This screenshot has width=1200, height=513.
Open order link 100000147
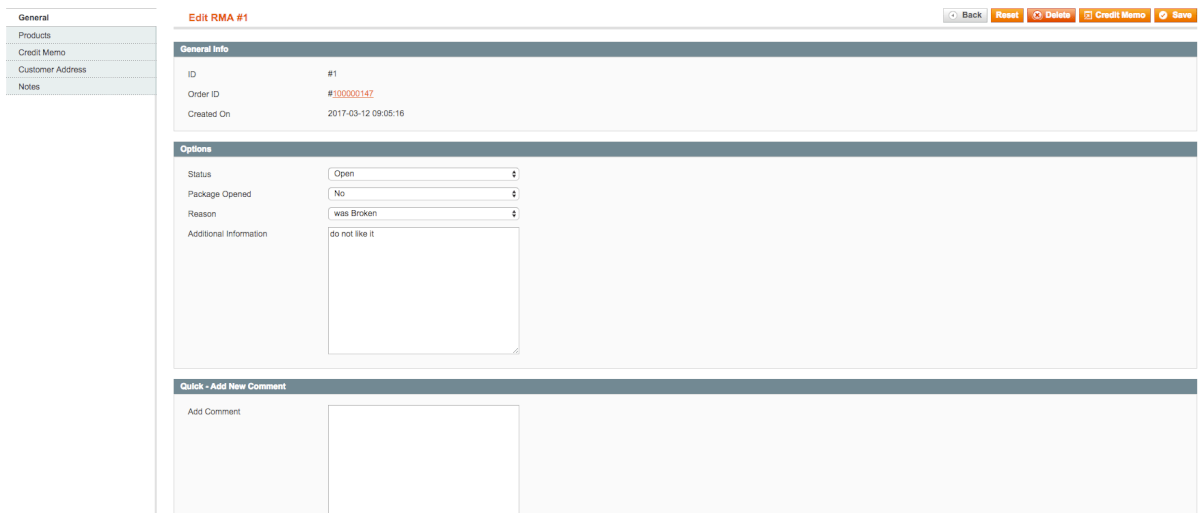[353, 93]
